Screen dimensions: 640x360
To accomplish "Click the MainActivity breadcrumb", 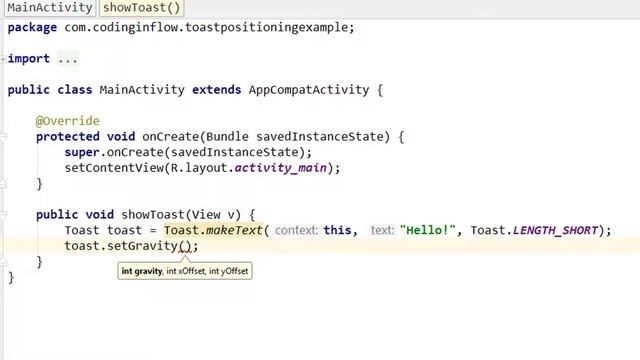I will pyautogui.click(x=50, y=7).
